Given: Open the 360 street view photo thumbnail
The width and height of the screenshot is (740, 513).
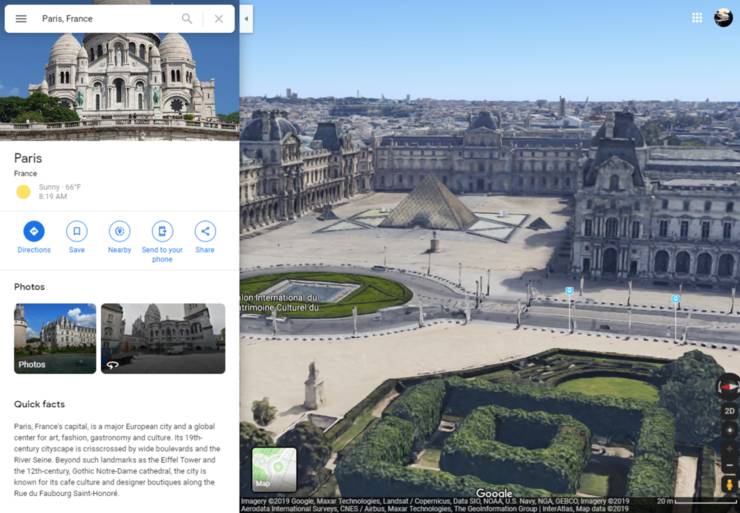Looking at the screenshot, I should pos(163,338).
